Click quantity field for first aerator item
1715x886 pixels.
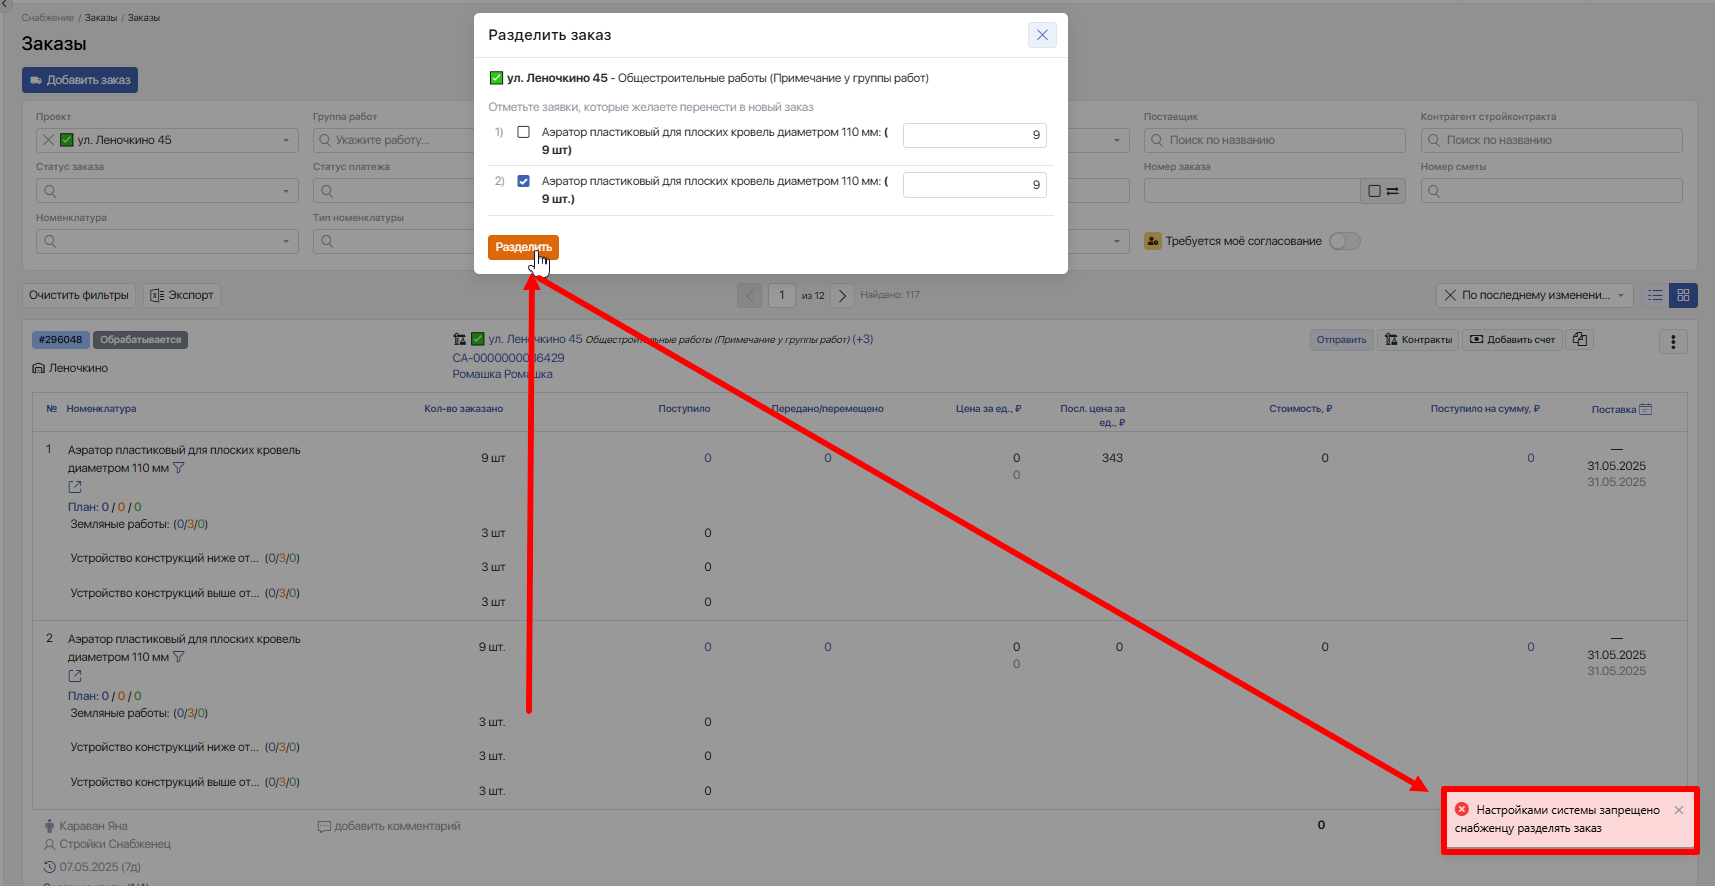pyautogui.click(x=974, y=135)
